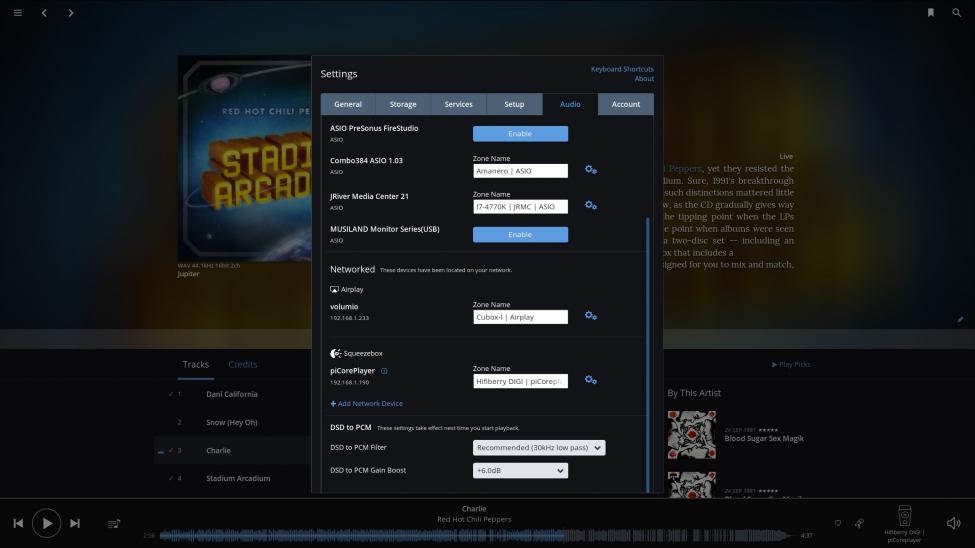Open the Storage settings tab

click(403, 104)
